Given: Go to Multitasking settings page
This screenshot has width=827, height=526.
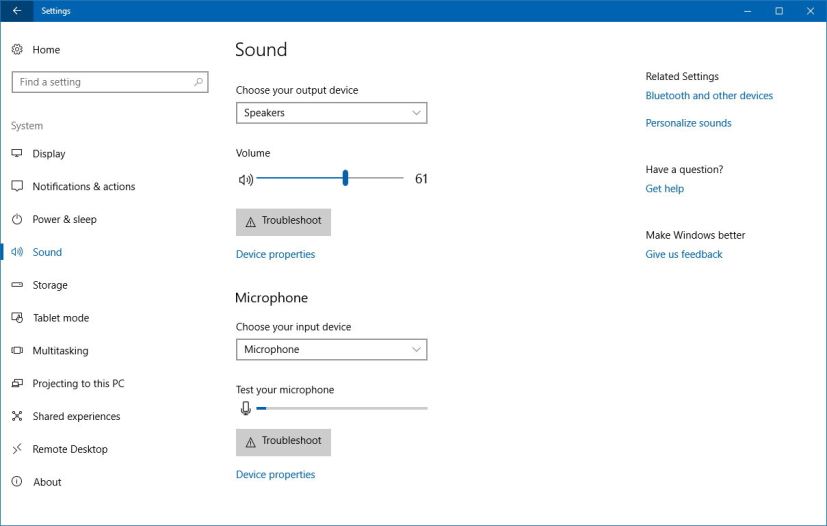Looking at the screenshot, I should 60,351.
